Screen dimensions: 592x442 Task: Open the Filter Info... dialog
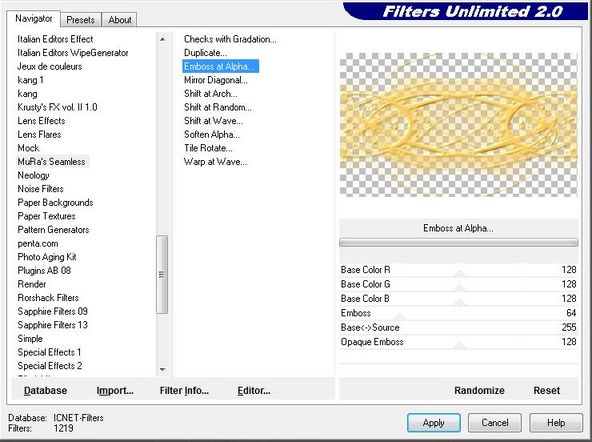point(184,390)
